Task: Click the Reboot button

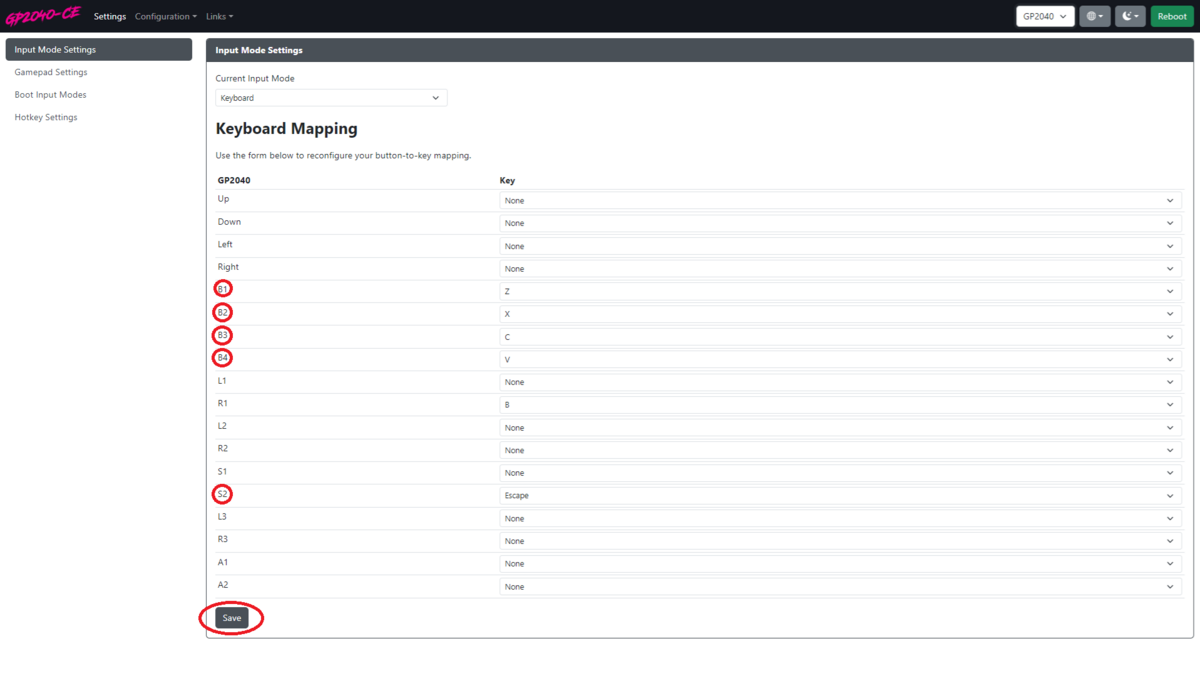Action: click(x=1172, y=16)
